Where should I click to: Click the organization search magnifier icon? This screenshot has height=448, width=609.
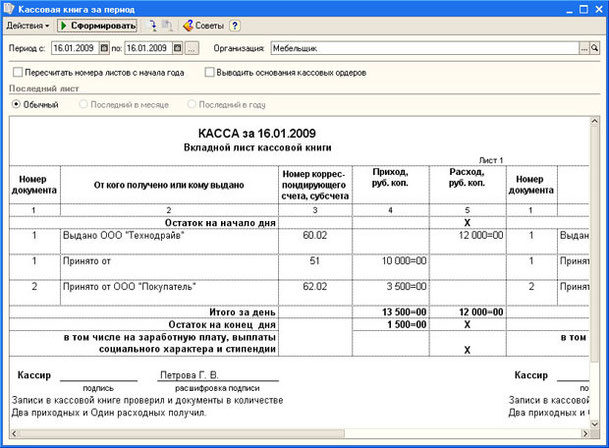click(x=597, y=47)
